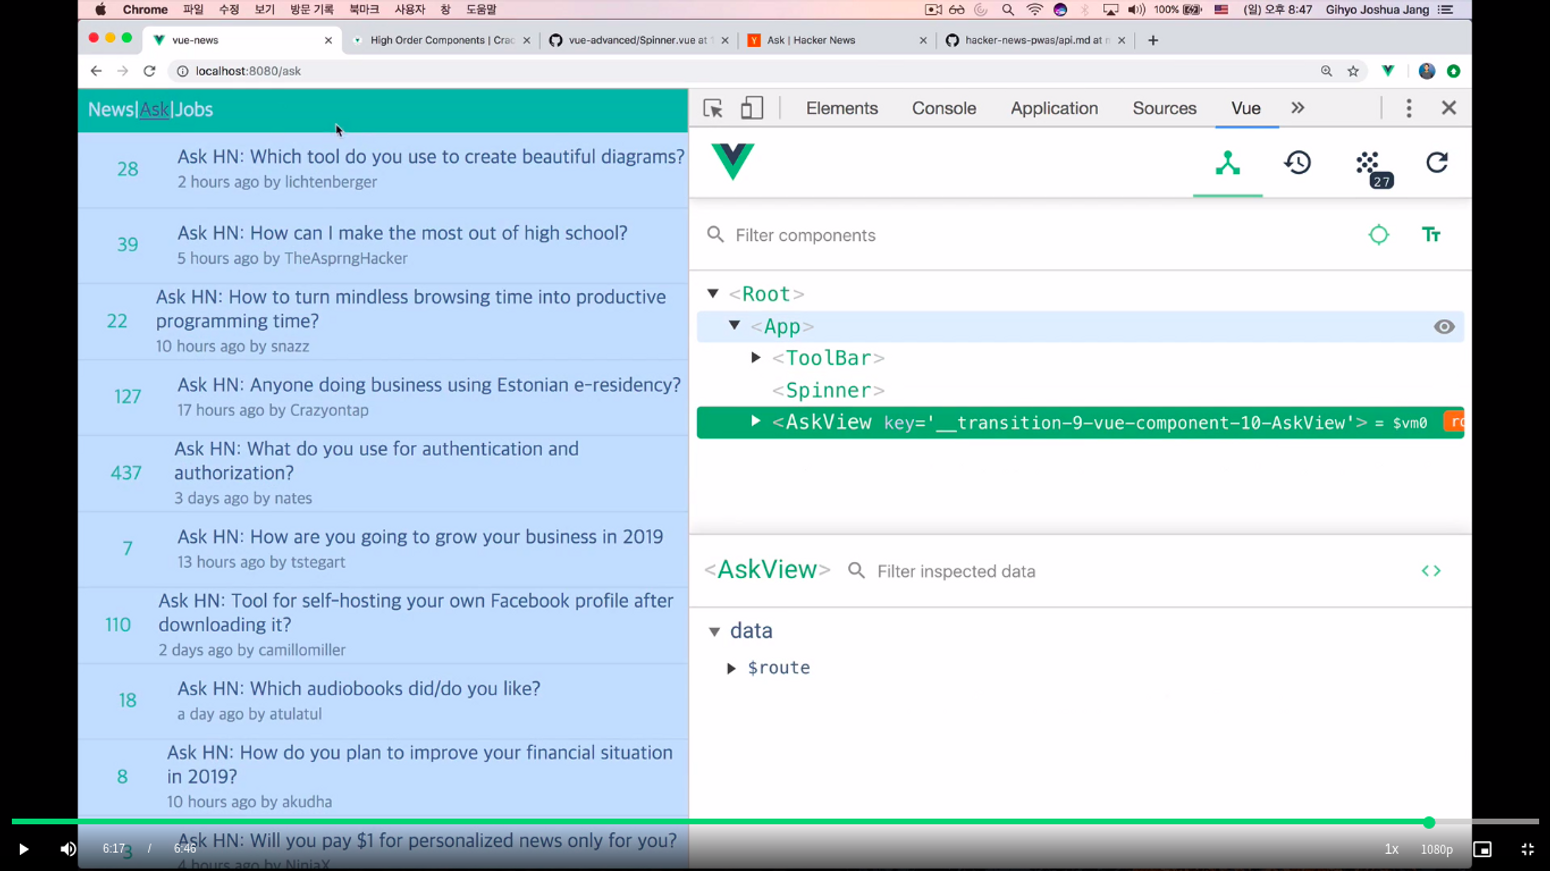Switch to Ask | Hacker News browser tab
This screenshot has height=871, width=1550.
pyautogui.click(x=836, y=40)
